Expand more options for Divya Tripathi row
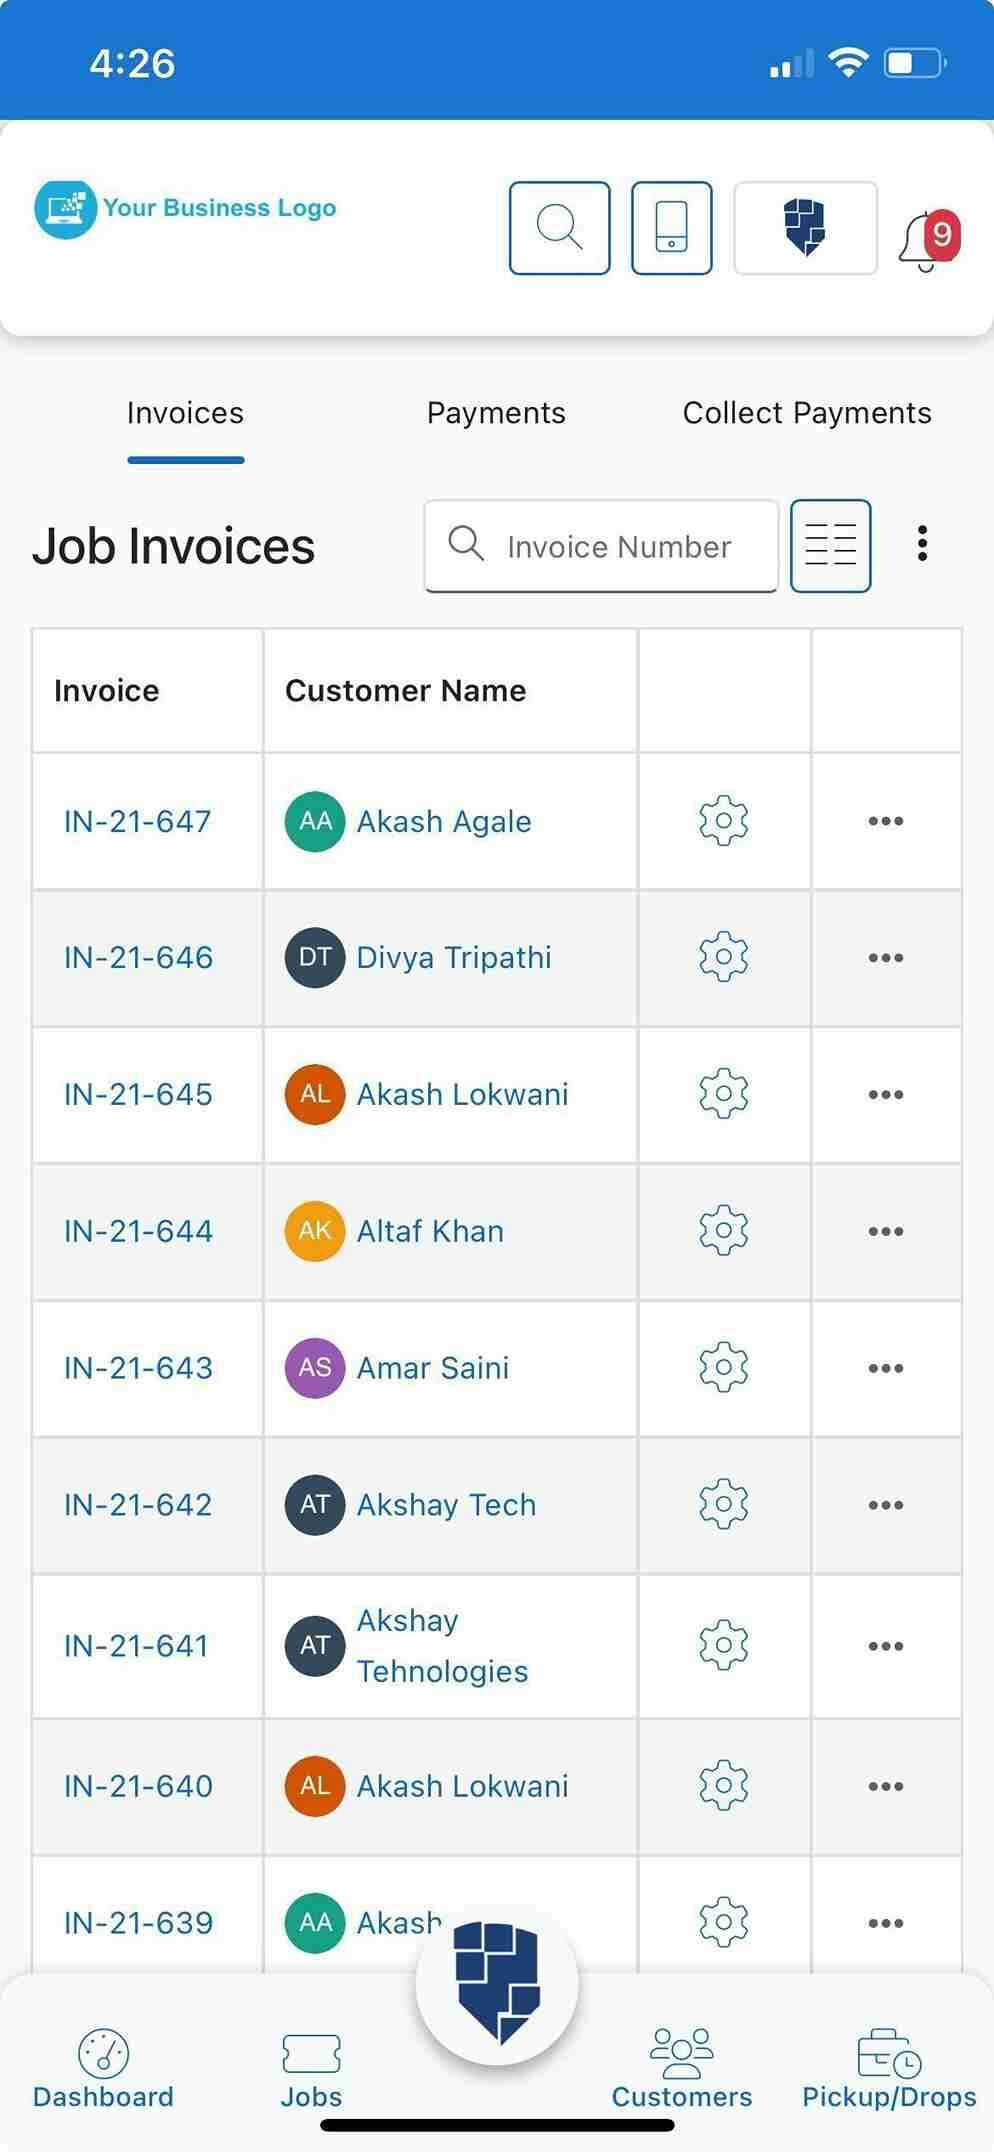Screen dimensions: 994x2152 [886, 958]
